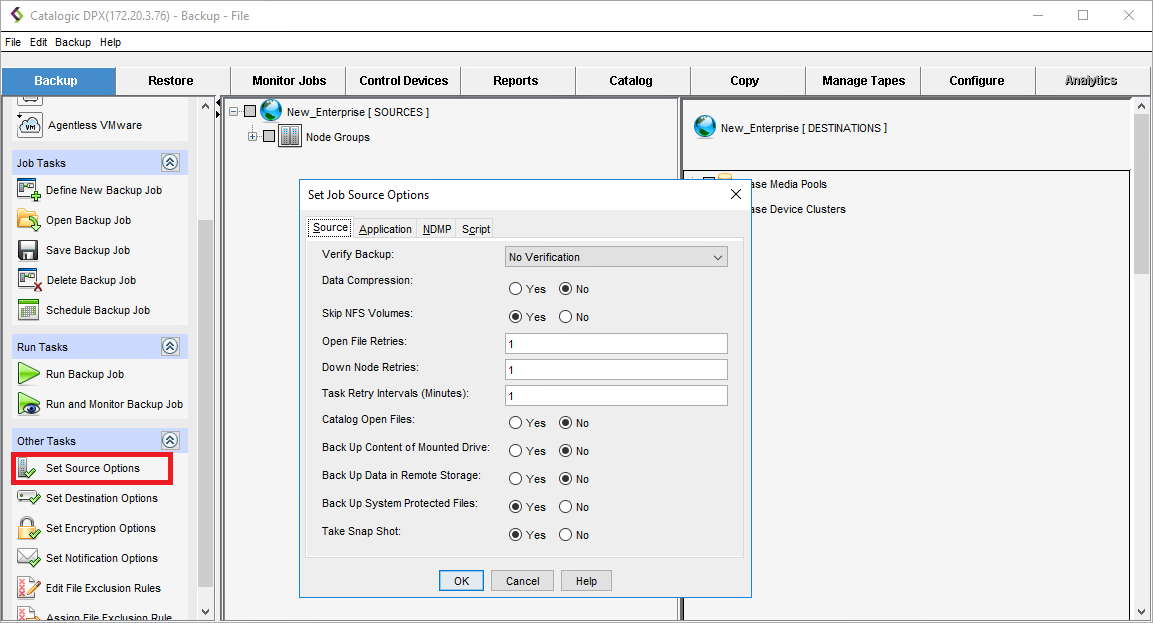
Task: Click OK in Set Job Source Options
Action: [461, 581]
